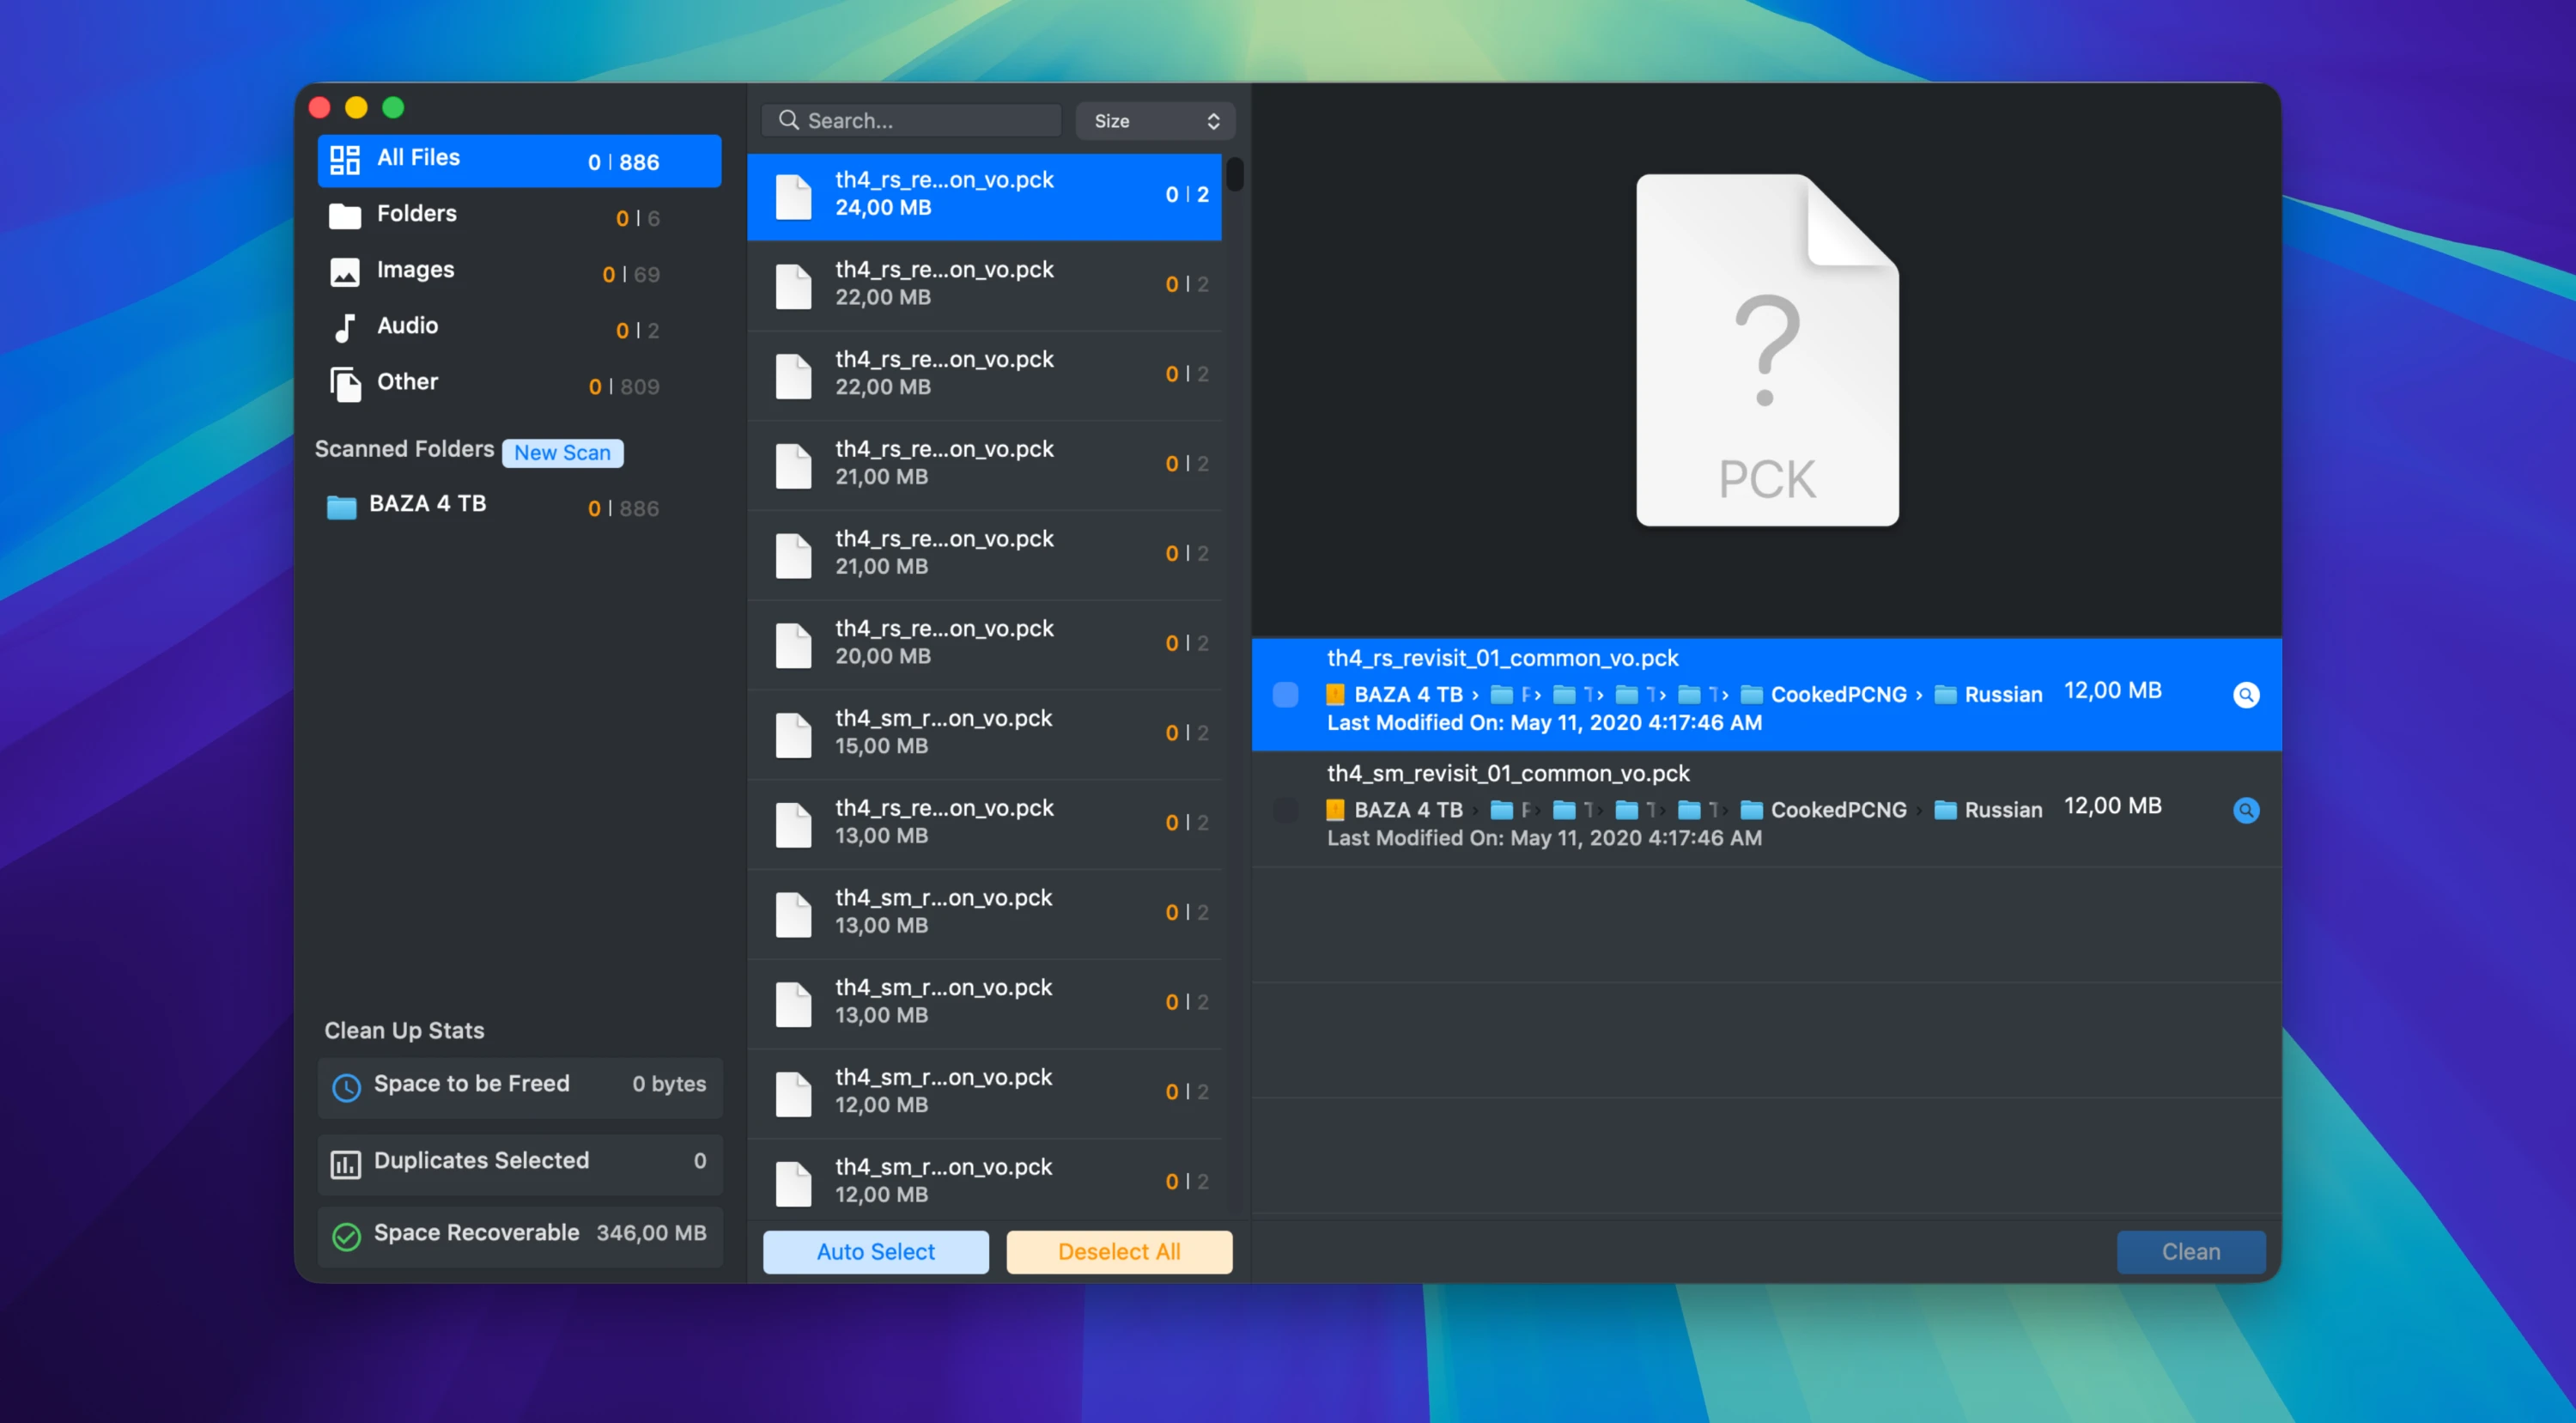Screen dimensions: 2576x1423
Task: Click the All Files grid icon
Action: pos(345,160)
